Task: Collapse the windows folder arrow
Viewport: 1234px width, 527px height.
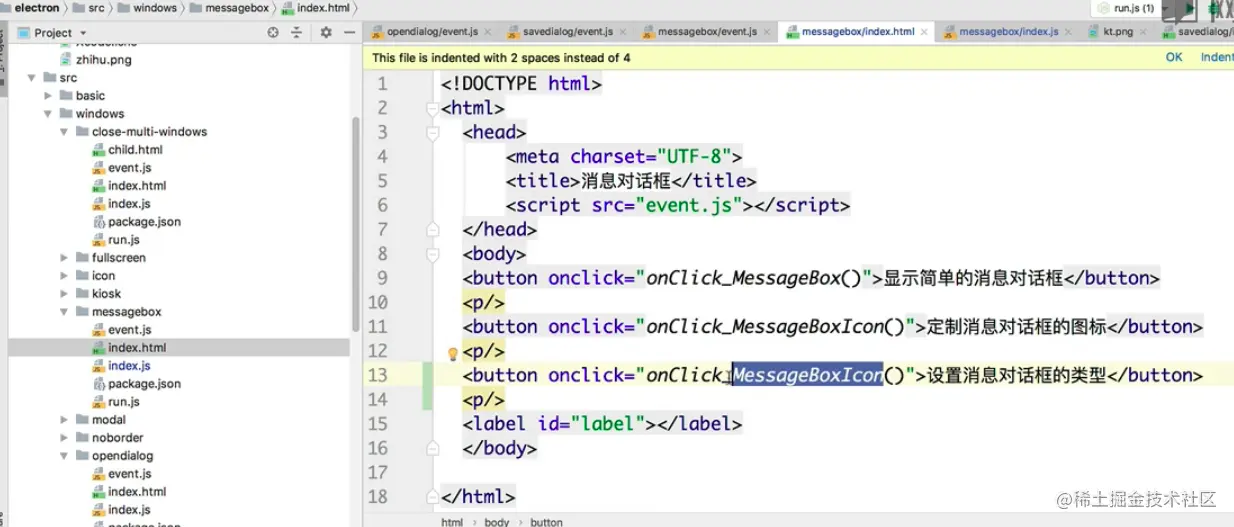Action: tap(49, 114)
